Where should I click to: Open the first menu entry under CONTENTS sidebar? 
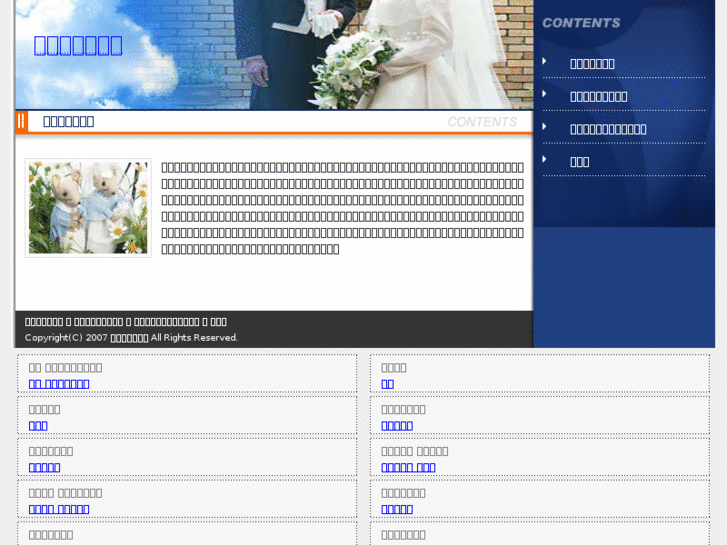pos(592,64)
